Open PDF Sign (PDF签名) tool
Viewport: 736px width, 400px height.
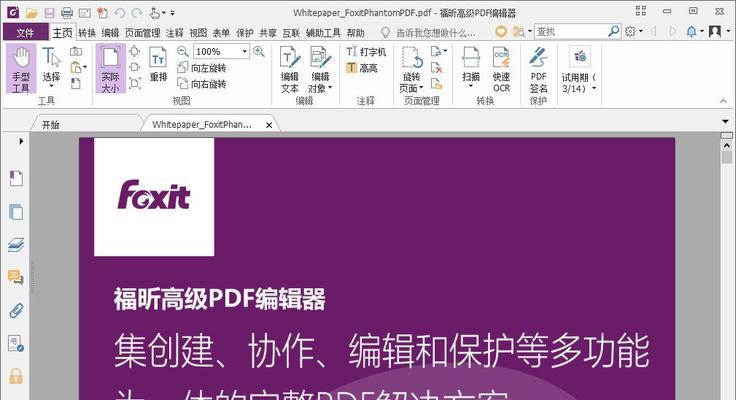click(538, 69)
